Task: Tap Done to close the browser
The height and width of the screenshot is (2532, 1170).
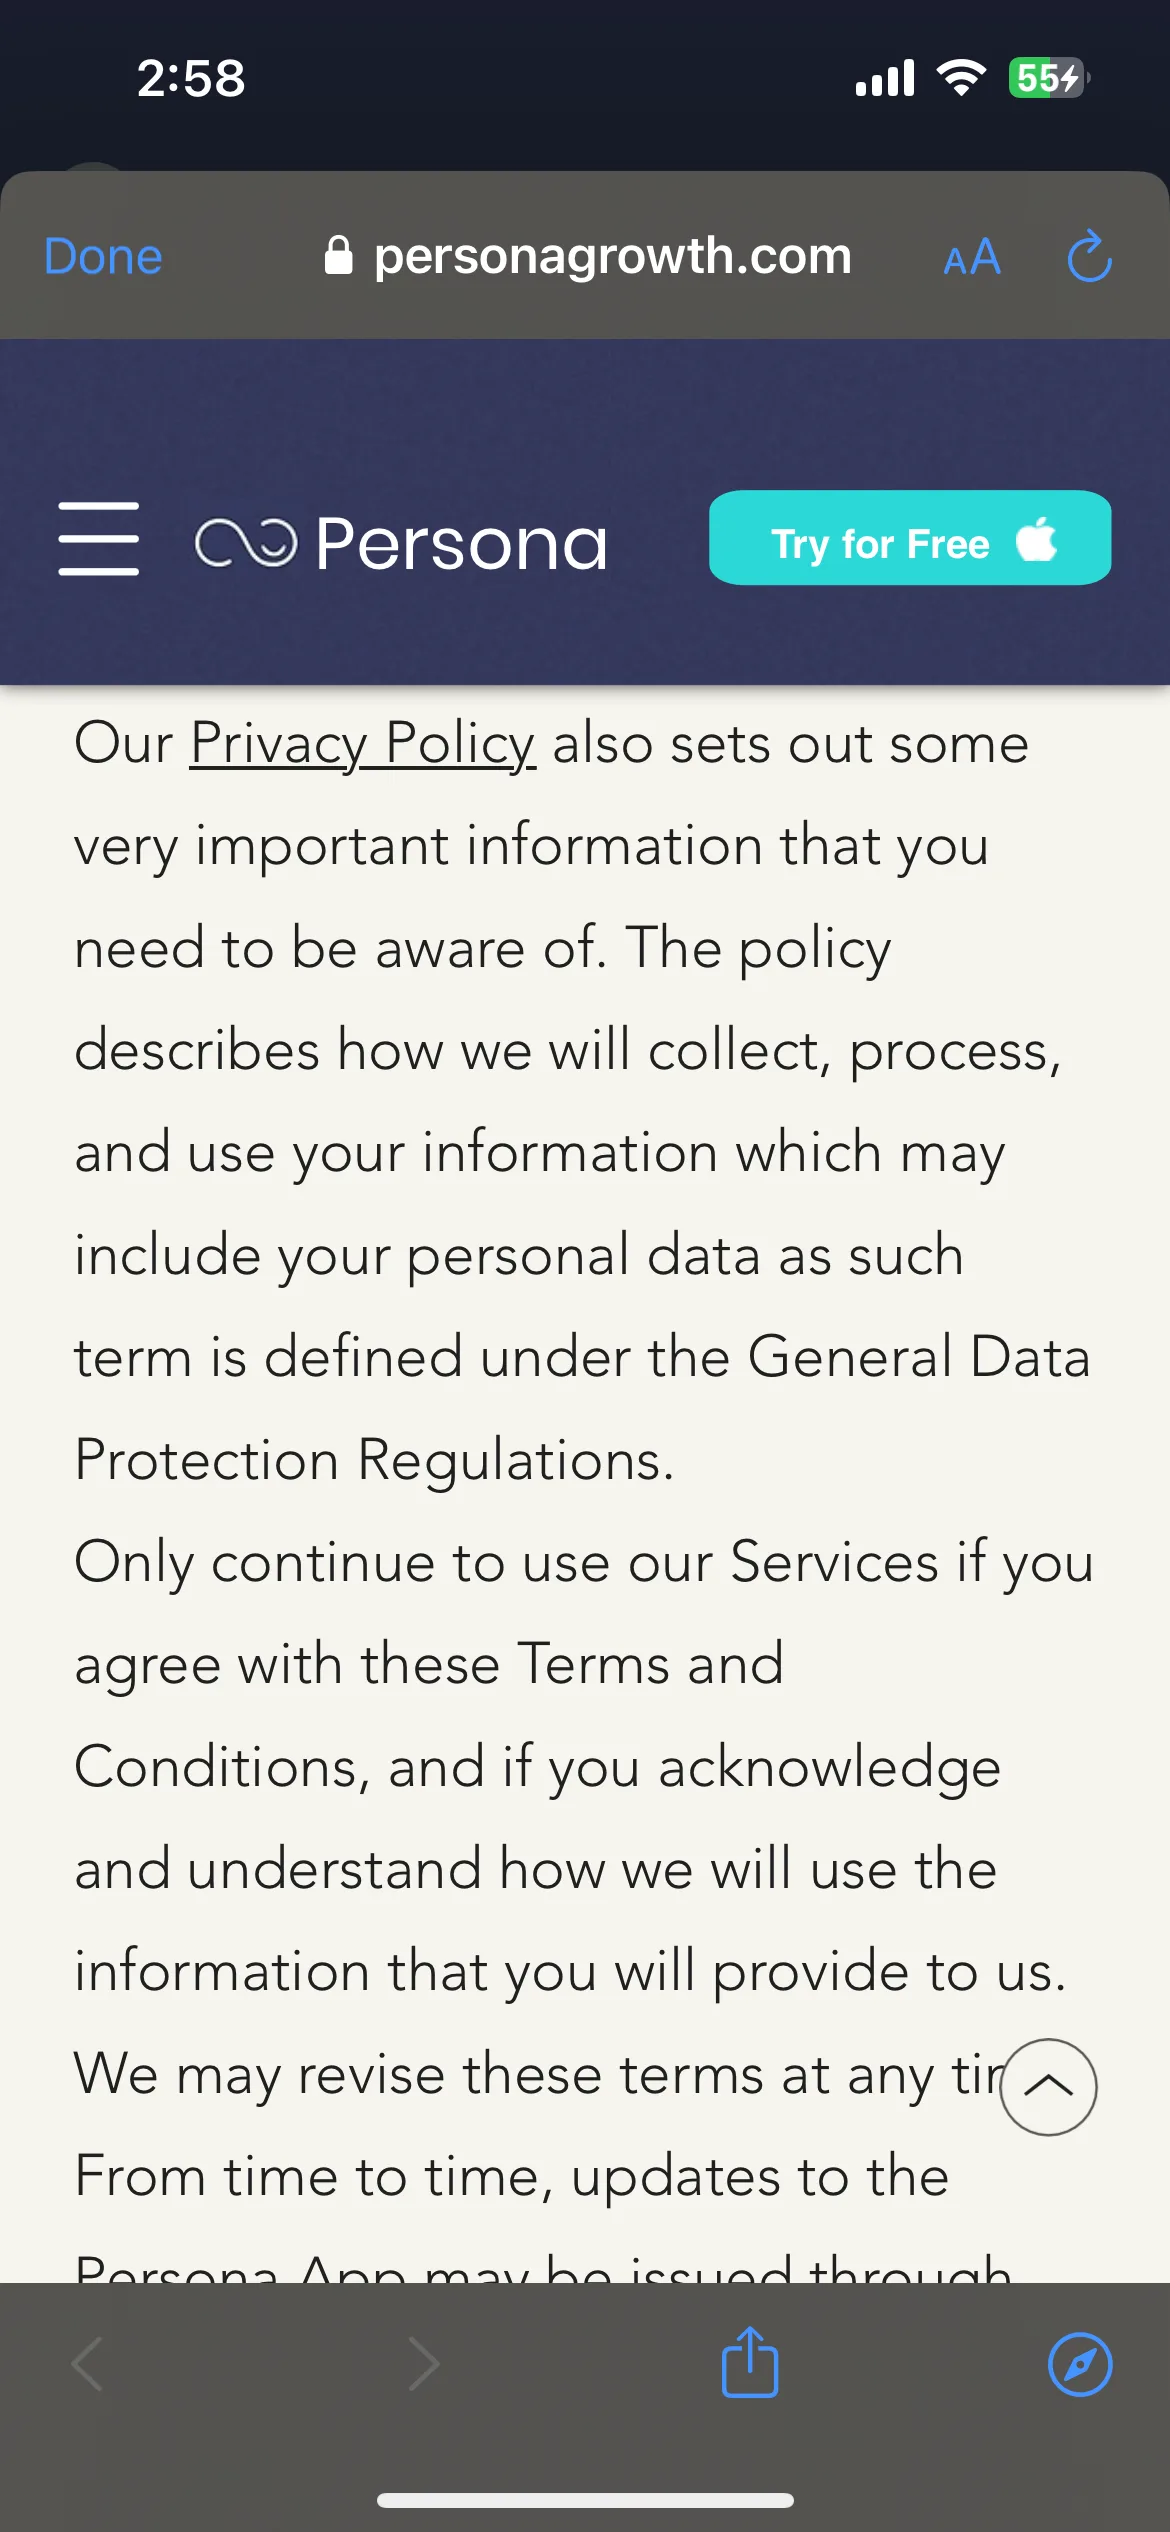Action: tap(103, 257)
